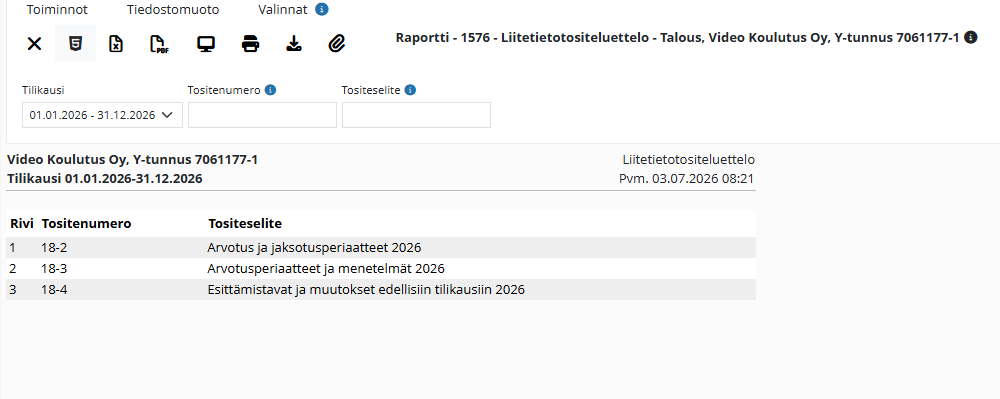The image size is (1000, 399).
Task: Export report with the Excel file icon
Action: (x=116, y=44)
